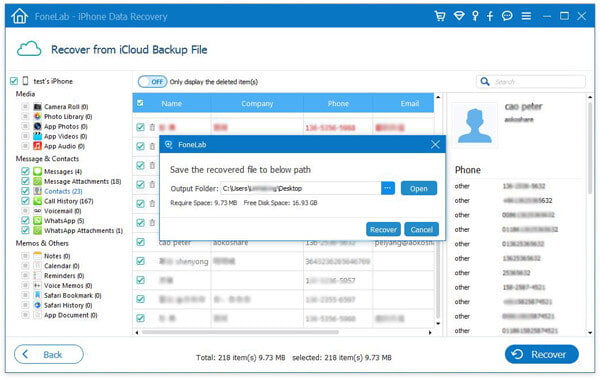Select Call History (167) in sidebar

coord(68,201)
